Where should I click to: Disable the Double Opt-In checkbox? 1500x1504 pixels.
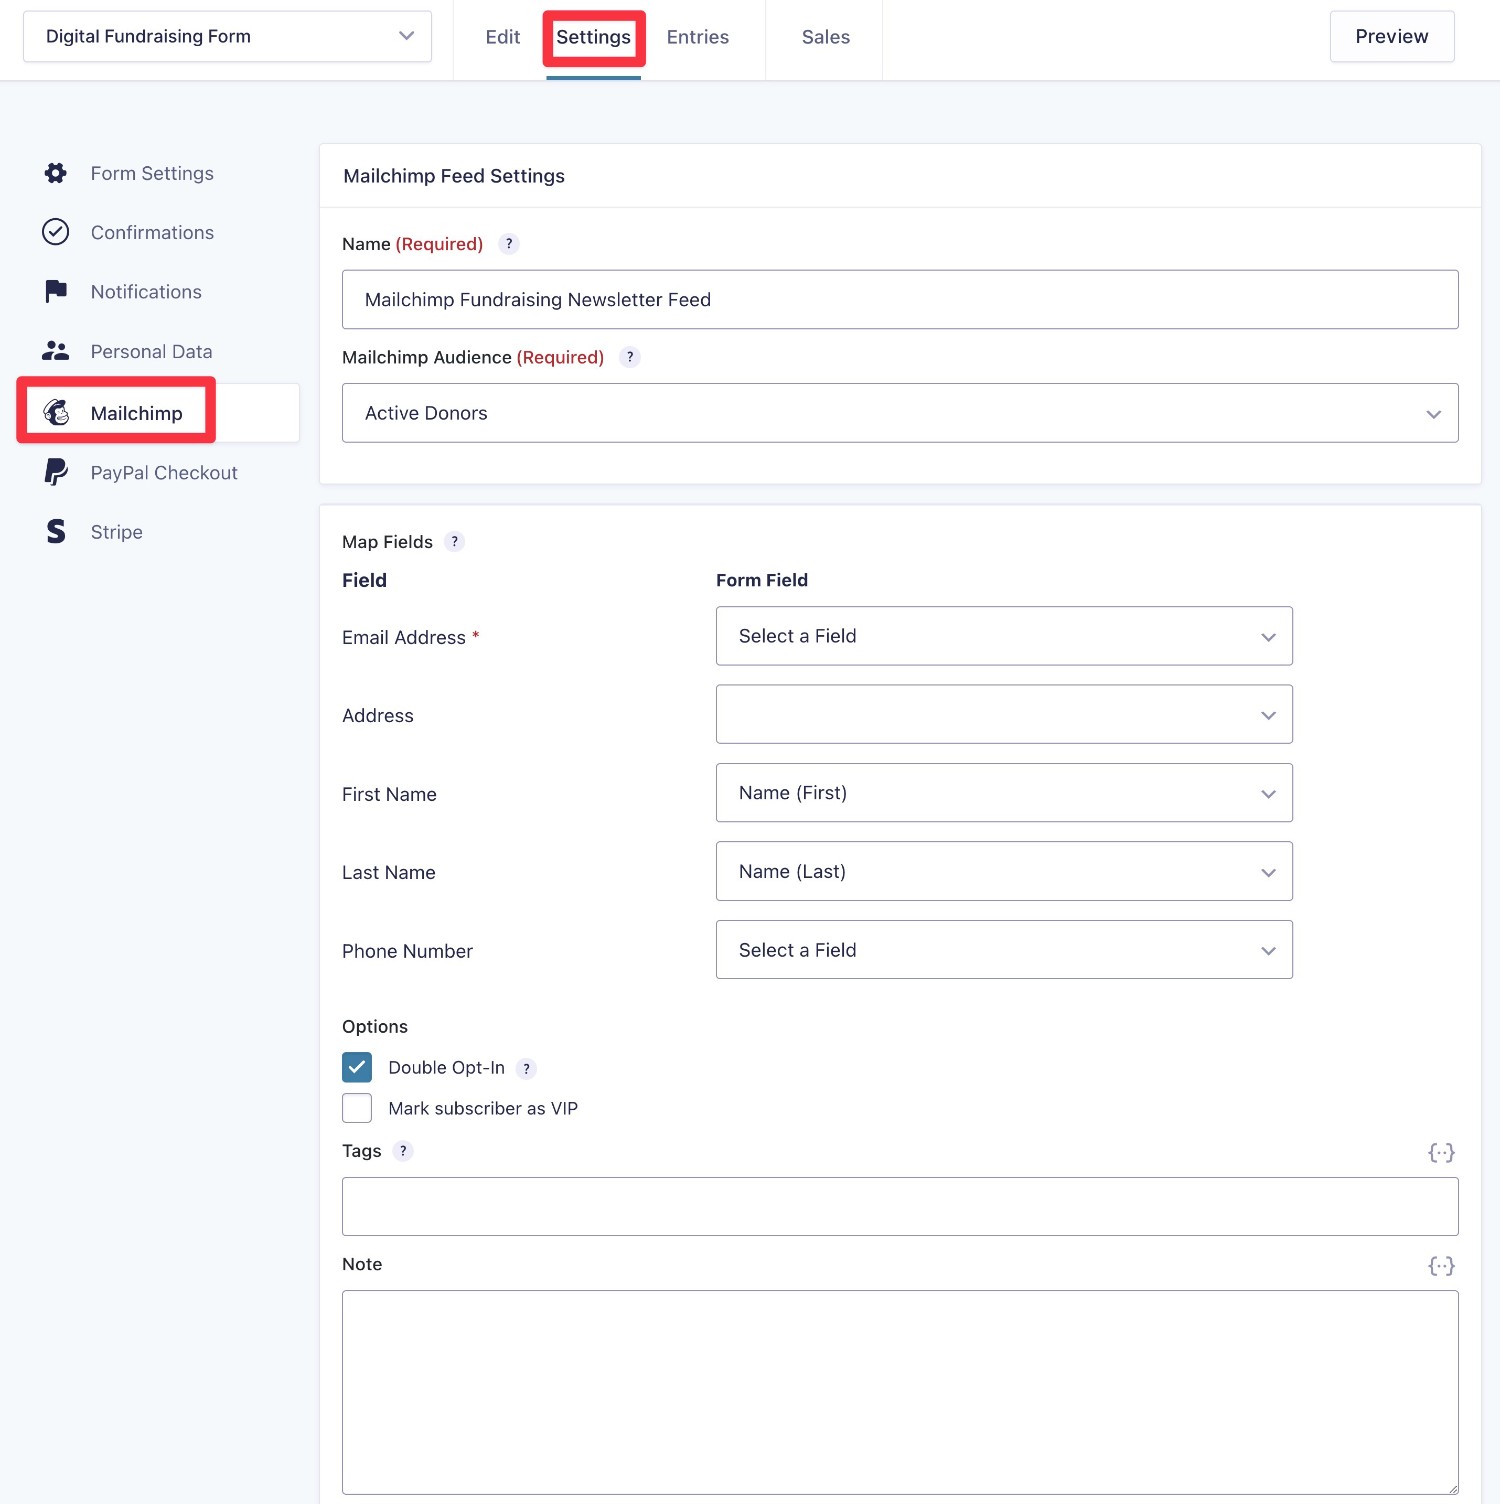click(x=357, y=1067)
